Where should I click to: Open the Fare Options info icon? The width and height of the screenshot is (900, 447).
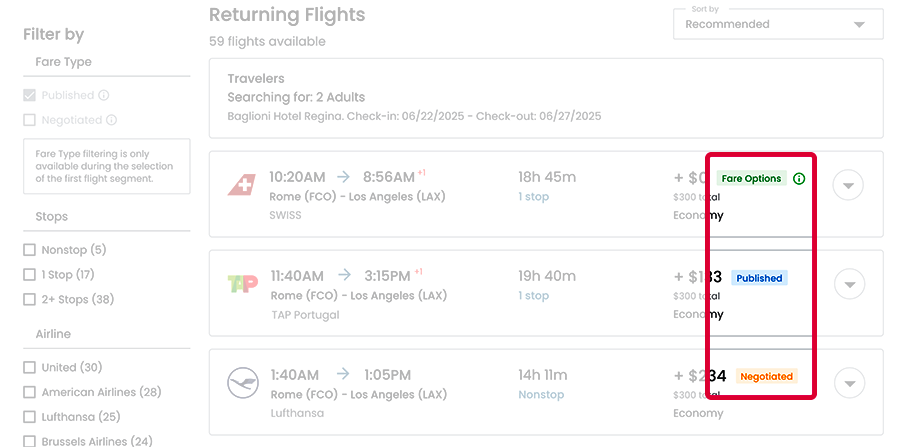tap(798, 179)
